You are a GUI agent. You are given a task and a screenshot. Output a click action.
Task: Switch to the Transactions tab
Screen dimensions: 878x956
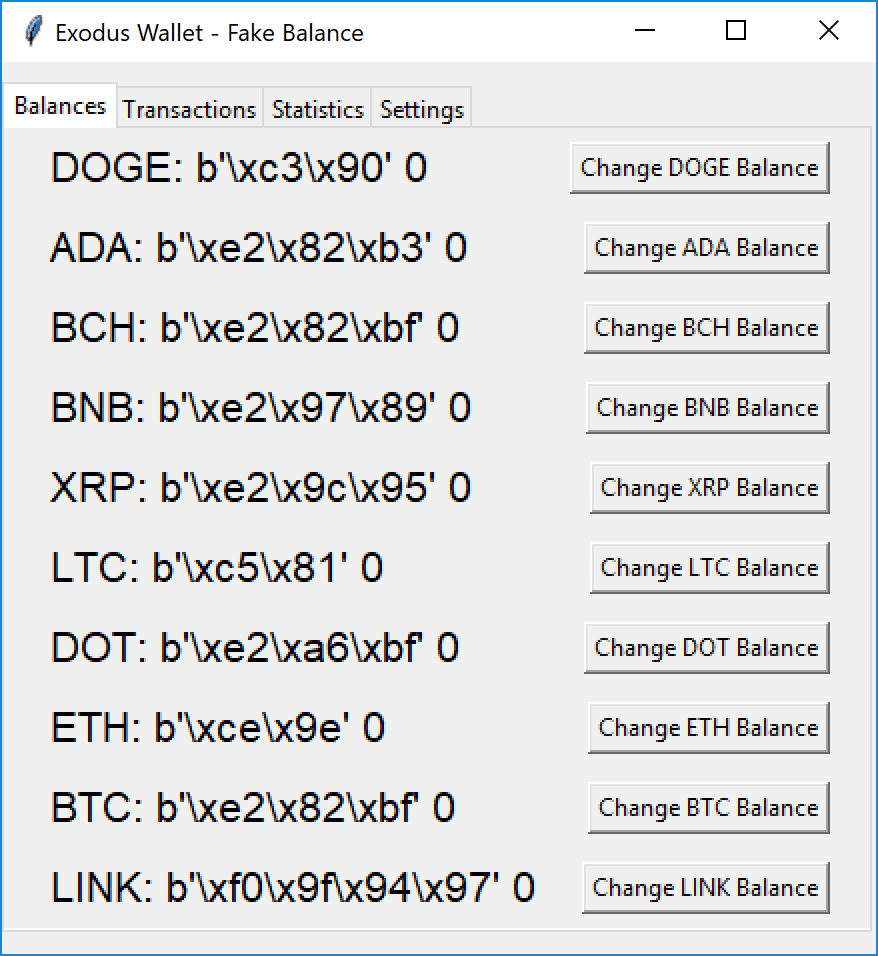click(x=190, y=109)
